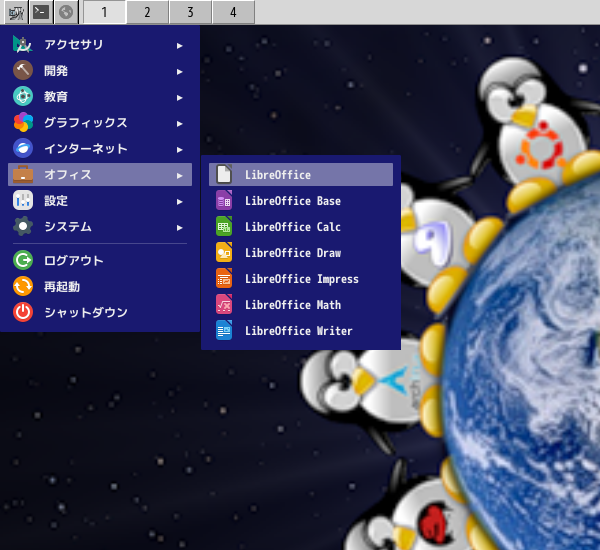
Task: Expand the アクセサリ submenu arrow
Action: coord(179,46)
